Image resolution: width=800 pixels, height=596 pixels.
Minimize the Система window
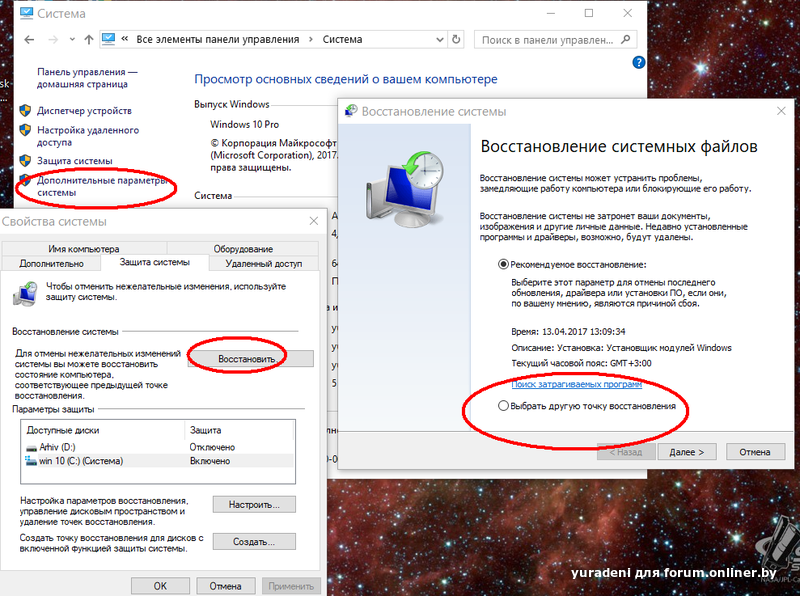pyautogui.click(x=551, y=13)
